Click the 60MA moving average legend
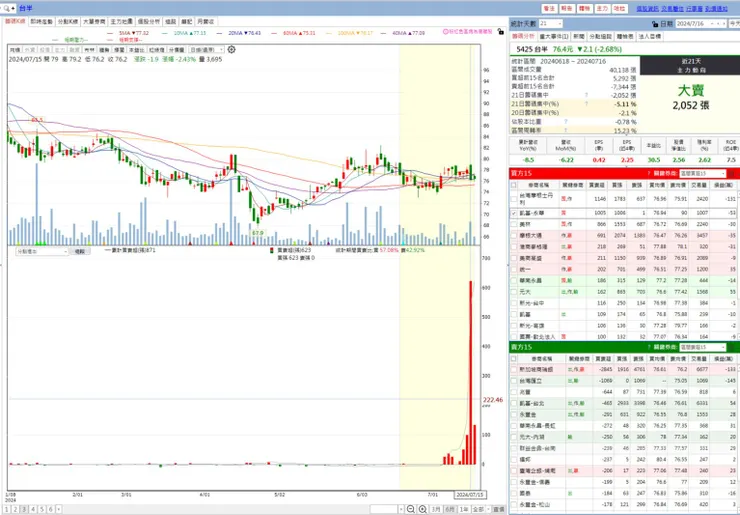The height and width of the screenshot is (515, 740). coord(299,33)
